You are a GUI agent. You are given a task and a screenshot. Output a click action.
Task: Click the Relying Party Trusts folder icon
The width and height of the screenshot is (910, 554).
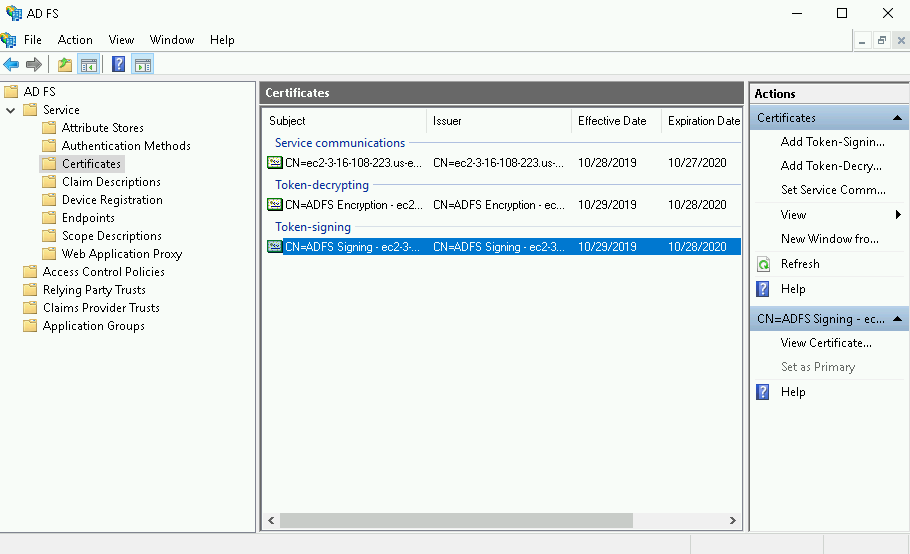tap(30, 290)
